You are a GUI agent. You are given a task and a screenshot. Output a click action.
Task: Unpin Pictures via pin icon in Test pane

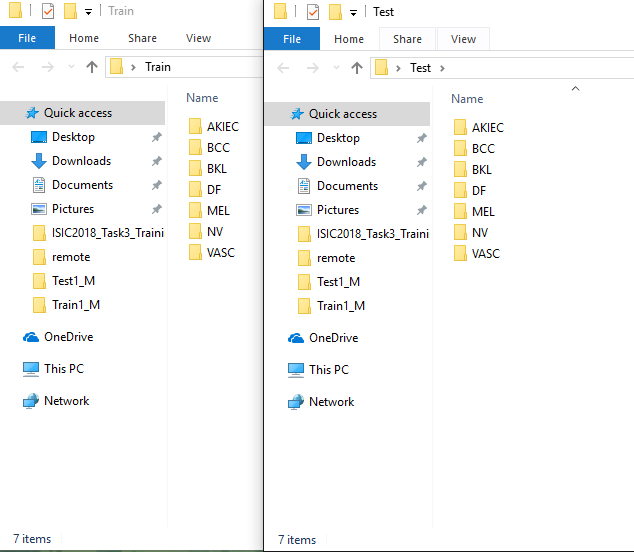click(422, 210)
